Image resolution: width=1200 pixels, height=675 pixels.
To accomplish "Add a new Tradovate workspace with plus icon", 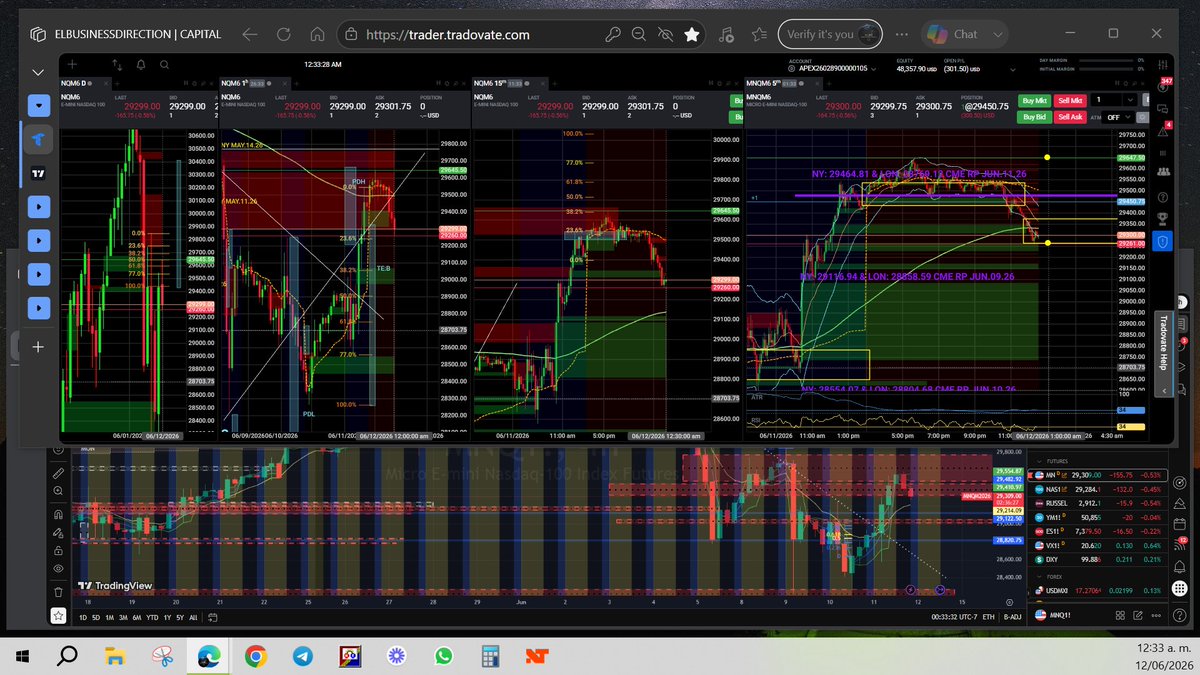I will (x=72, y=64).
